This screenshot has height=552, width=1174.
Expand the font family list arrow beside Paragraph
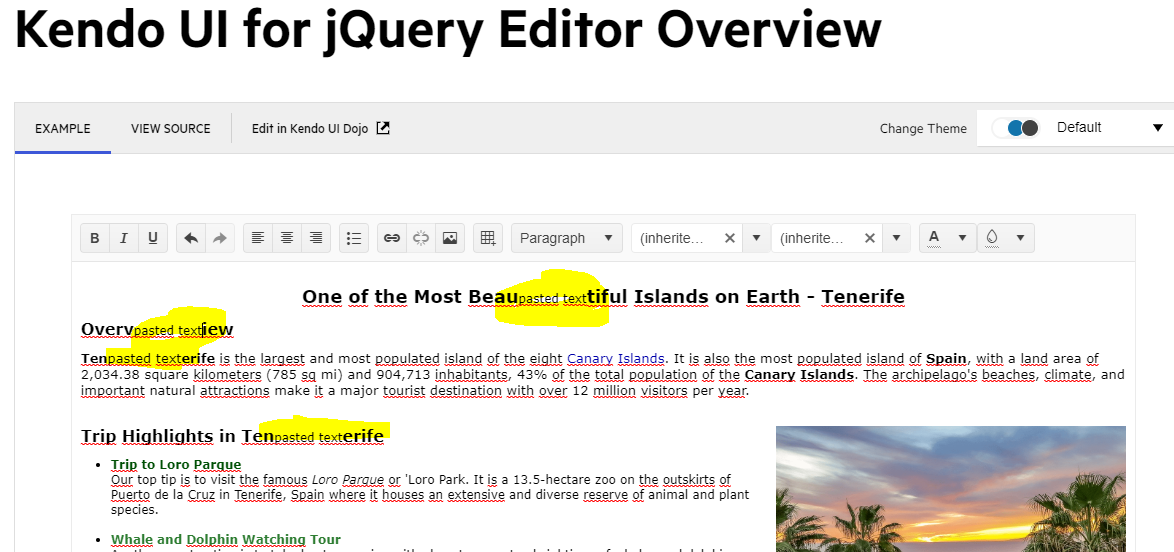pos(756,238)
